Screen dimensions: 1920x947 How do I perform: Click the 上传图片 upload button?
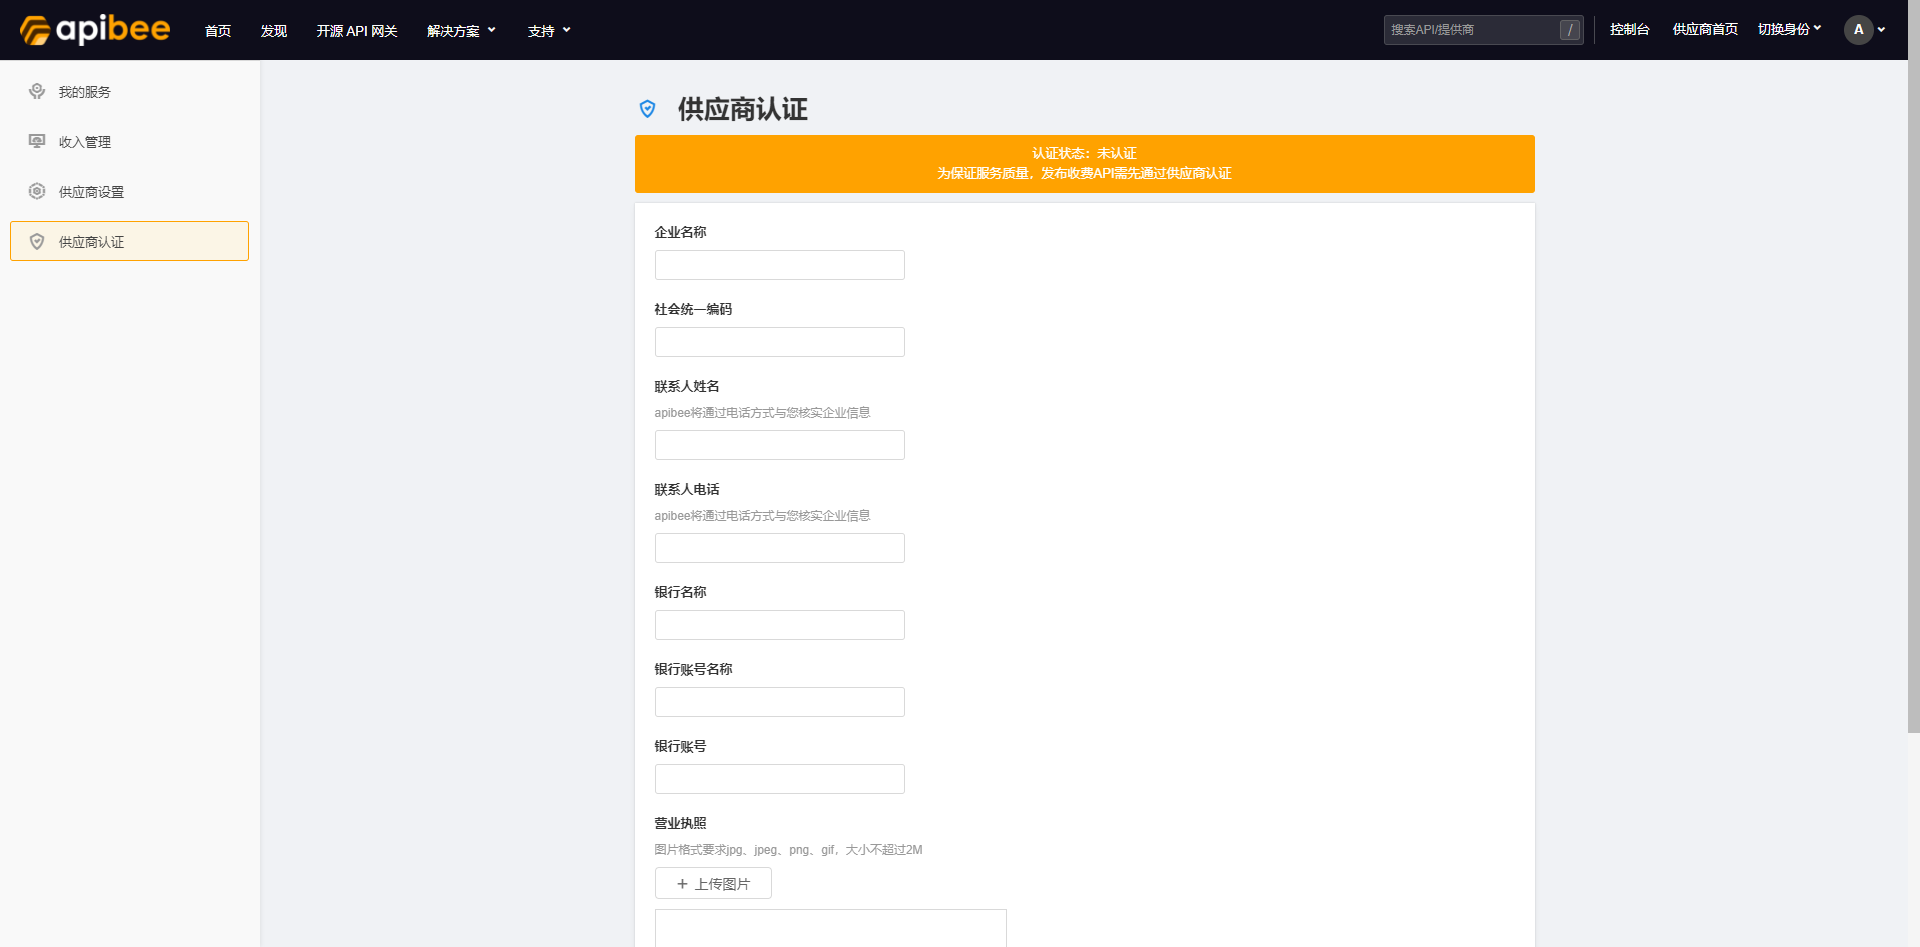pos(713,883)
